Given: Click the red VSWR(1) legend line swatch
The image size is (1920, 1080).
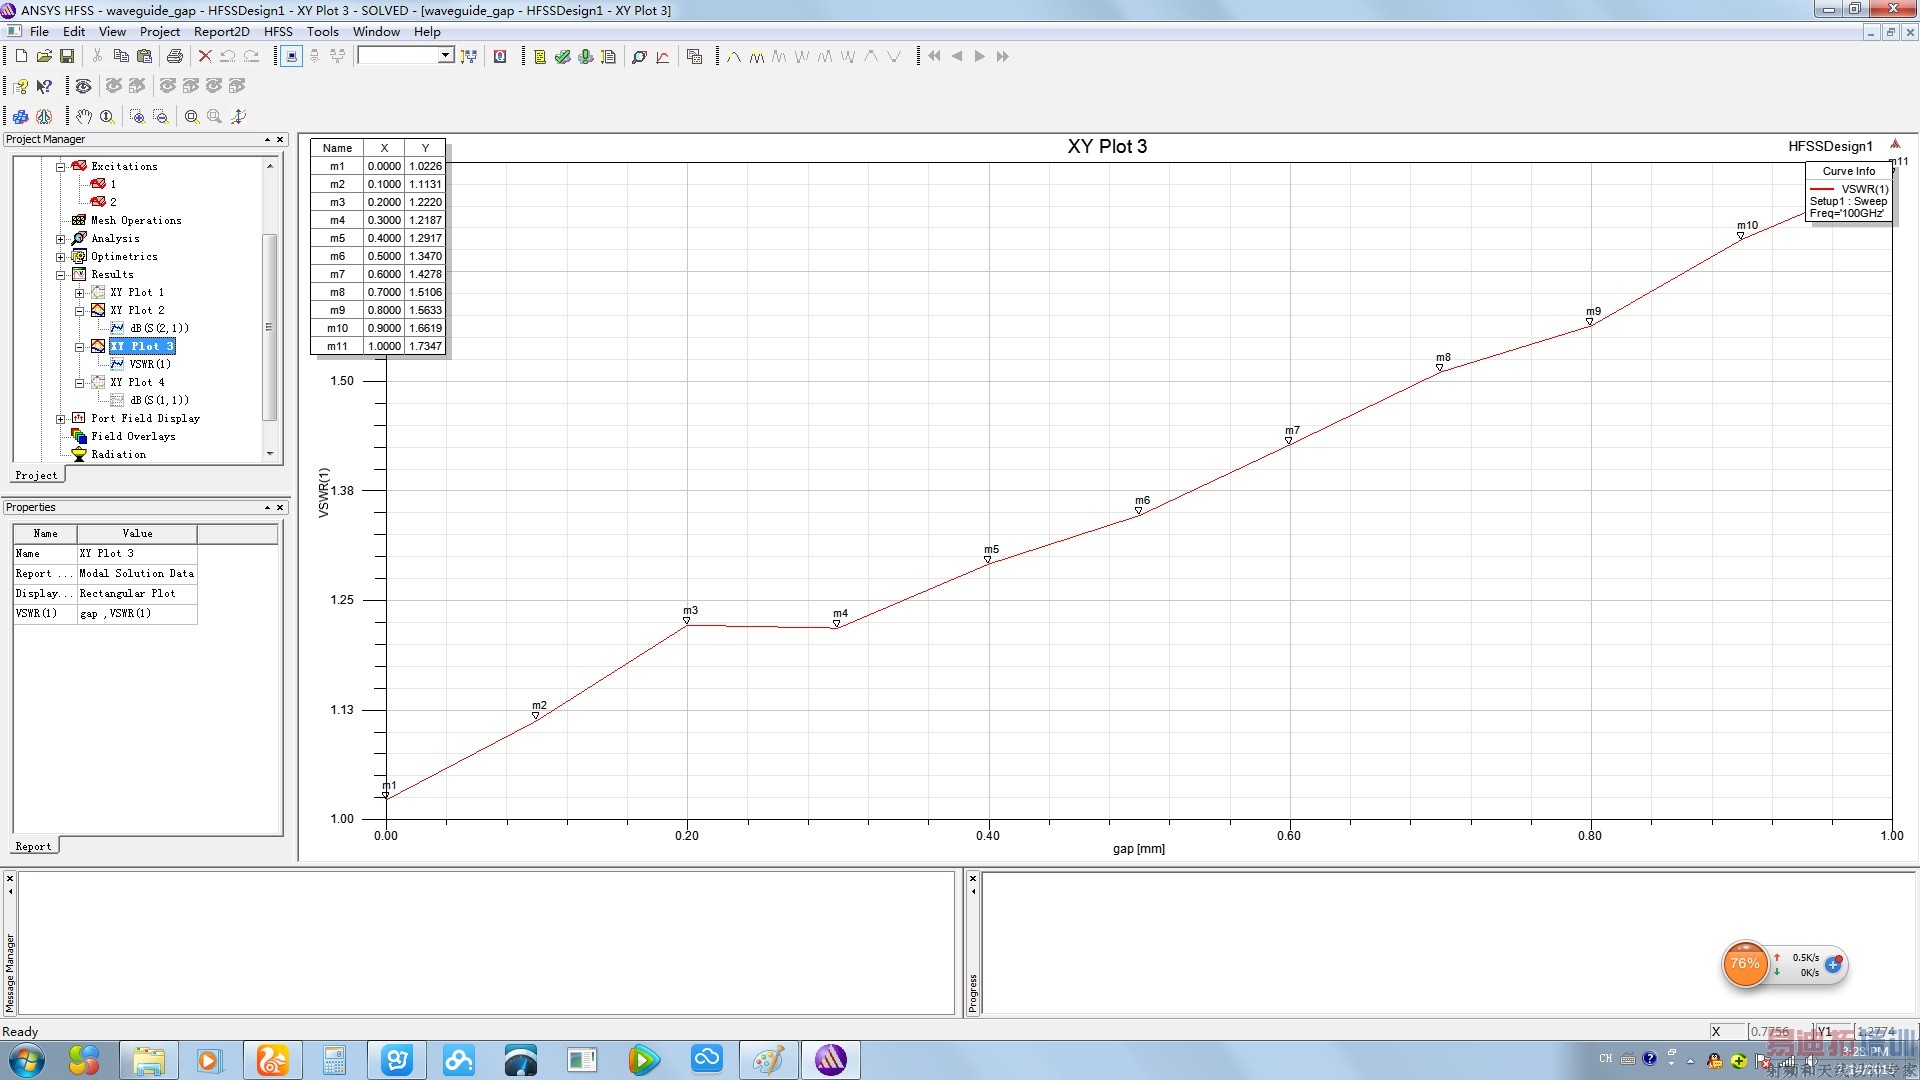Looking at the screenshot, I should [x=1821, y=189].
